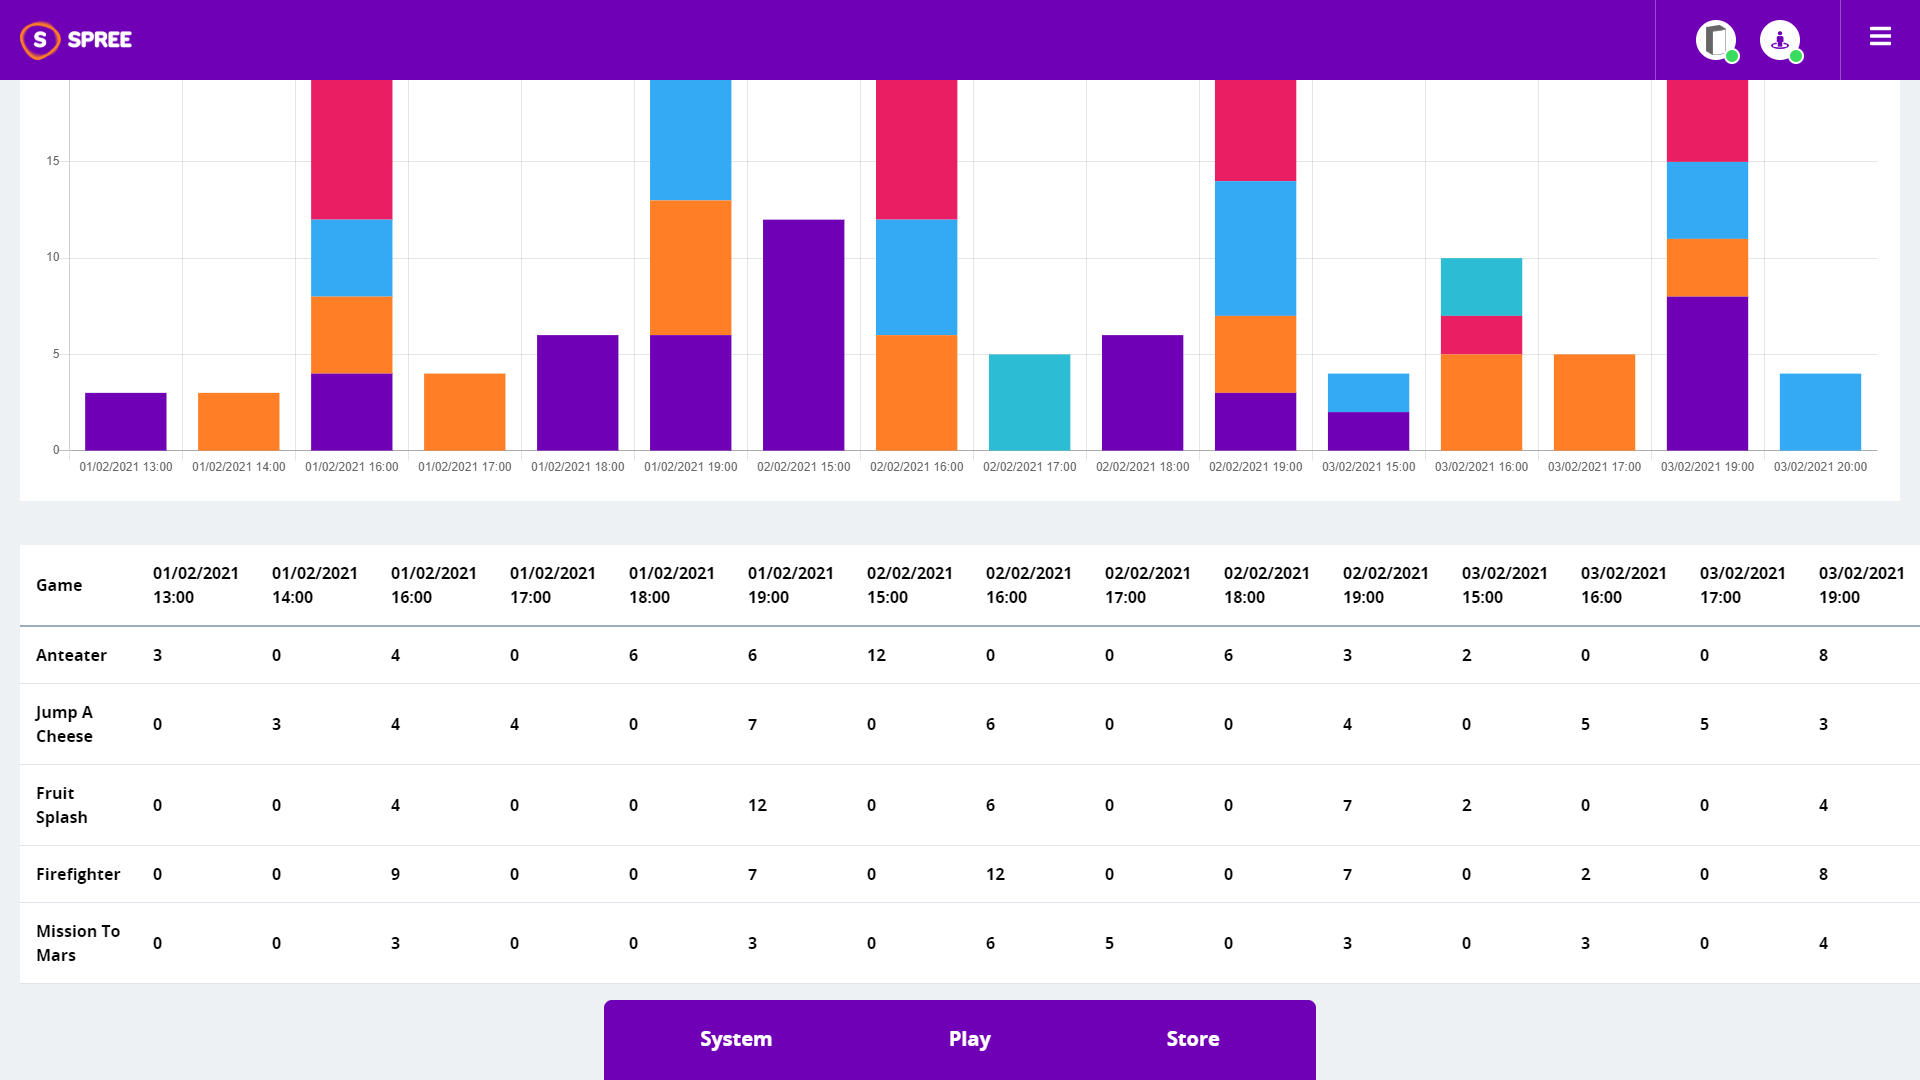Click the 01/02/2021 13:00 table column header
This screenshot has height=1080, width=1920.
[196, 585]
